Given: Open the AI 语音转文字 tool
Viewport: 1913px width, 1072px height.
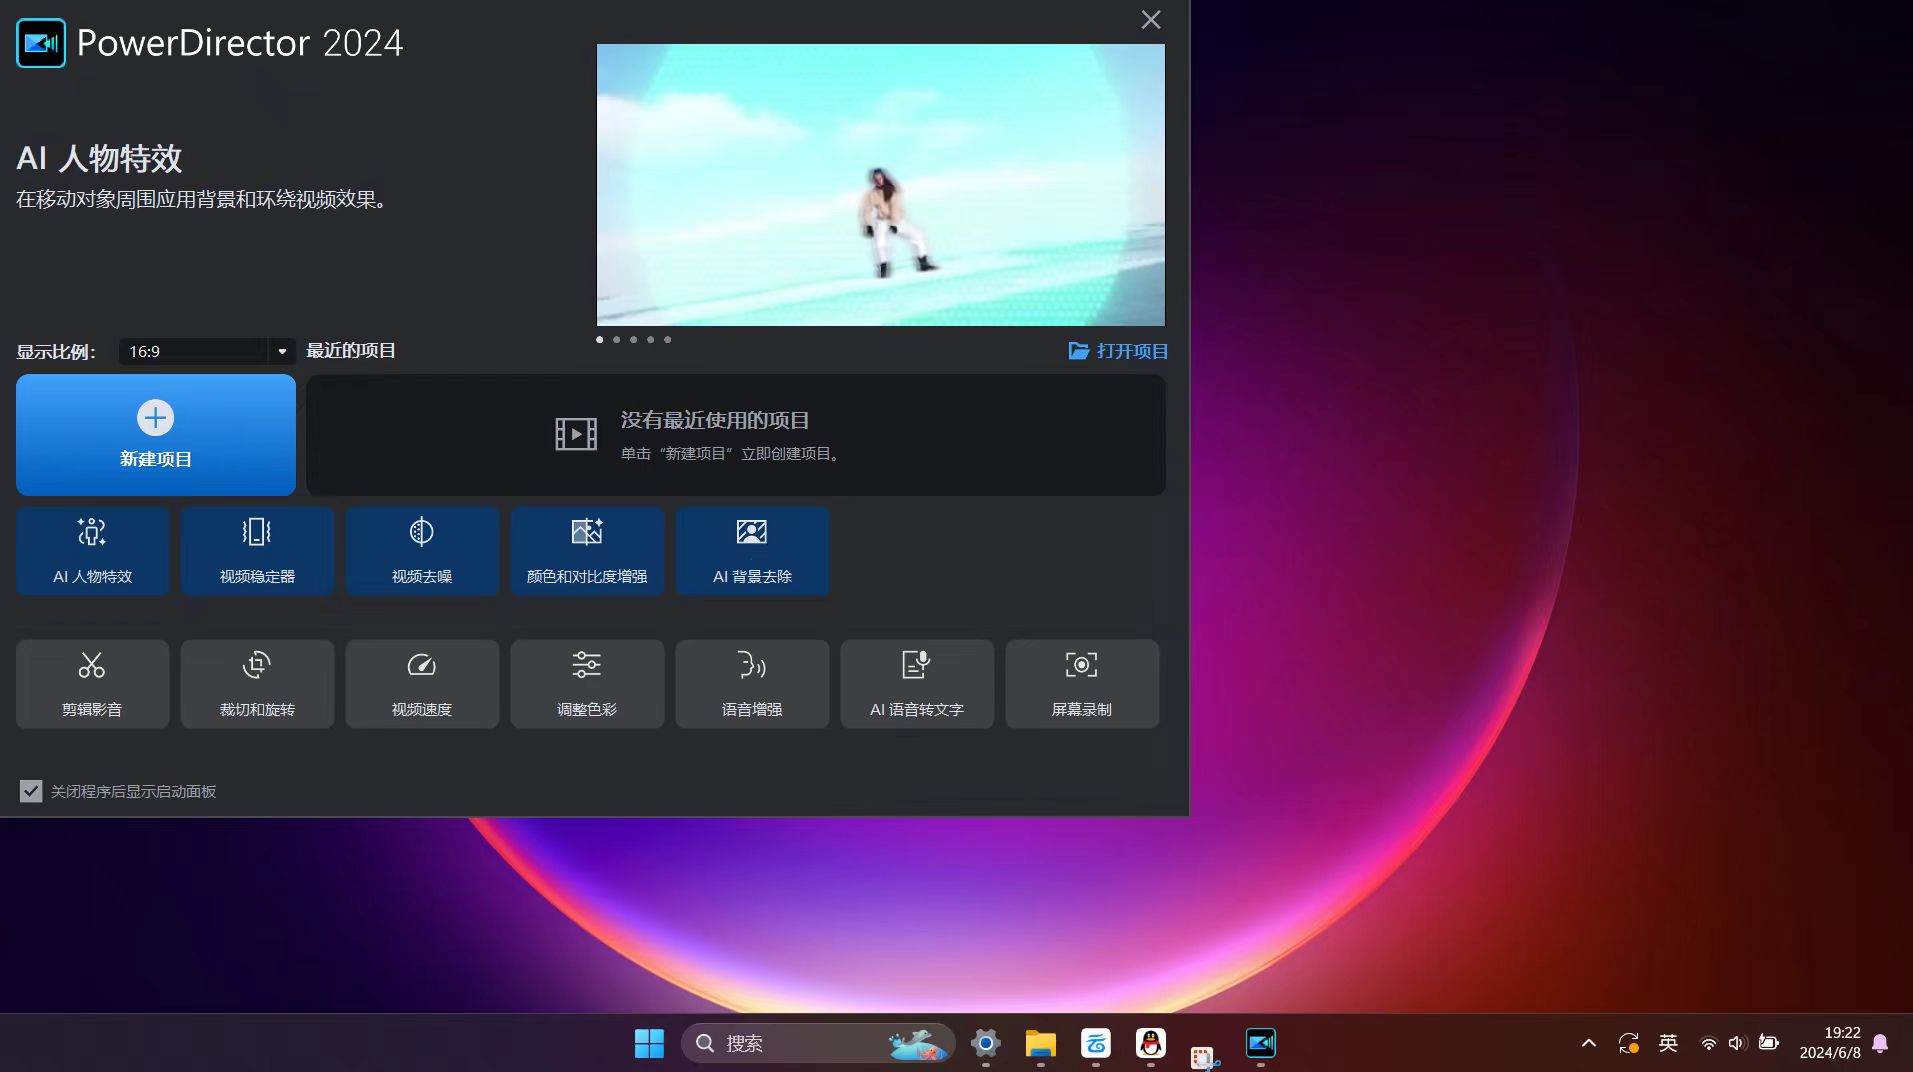Looking at the screenshot, I should (917, 684).
